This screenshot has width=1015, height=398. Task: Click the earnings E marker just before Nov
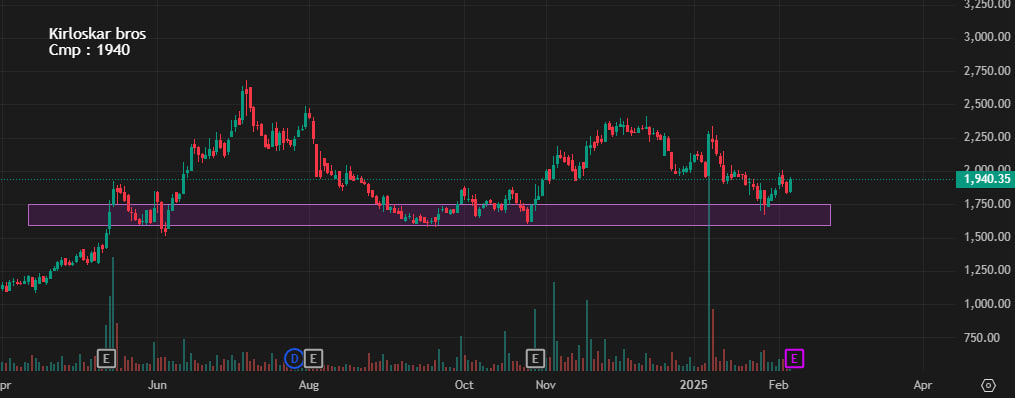535,358
